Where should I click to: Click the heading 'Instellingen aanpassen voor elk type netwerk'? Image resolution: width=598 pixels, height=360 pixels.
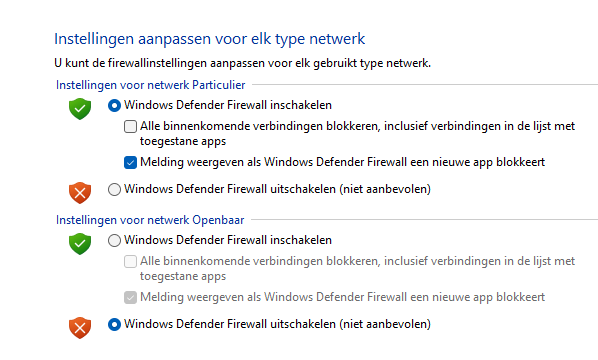[209, 39]
